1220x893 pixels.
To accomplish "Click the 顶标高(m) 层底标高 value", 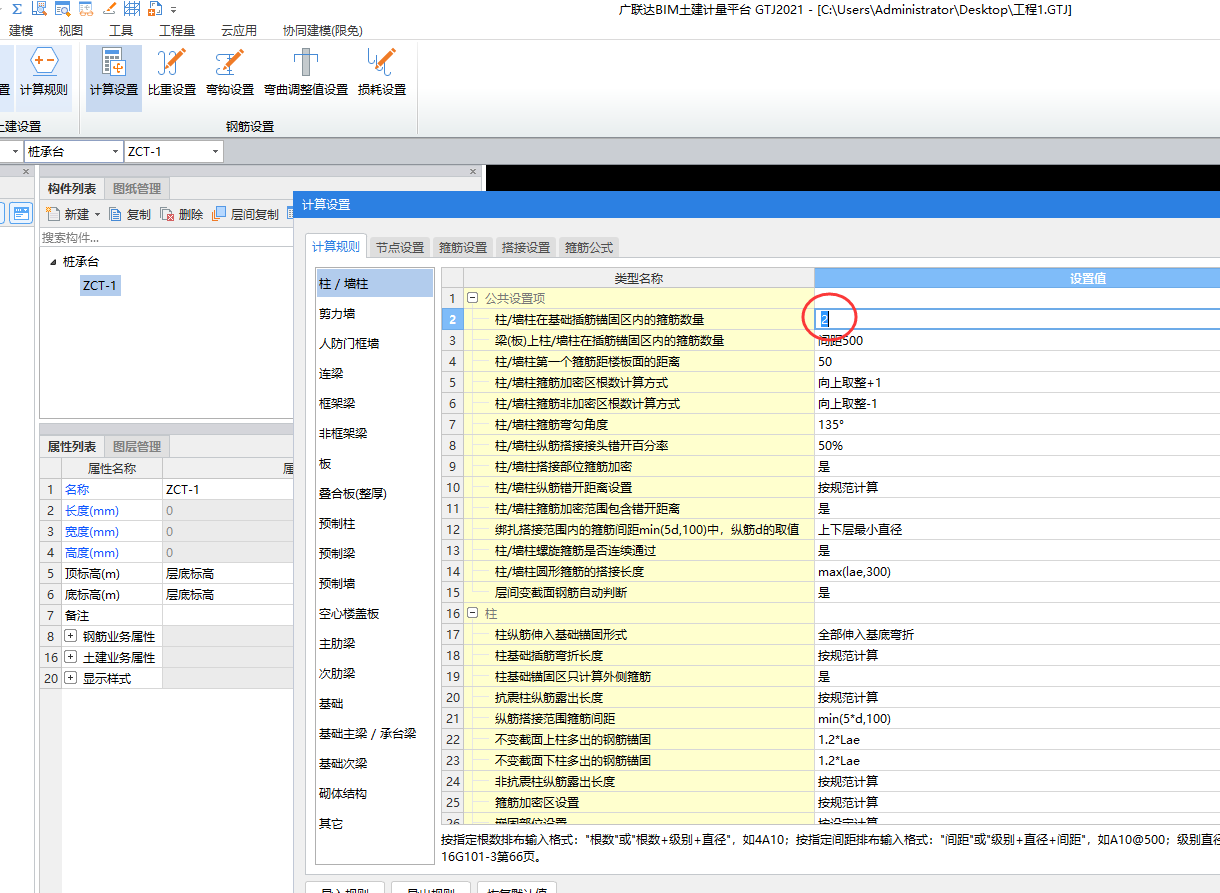I will click(227, 573).
